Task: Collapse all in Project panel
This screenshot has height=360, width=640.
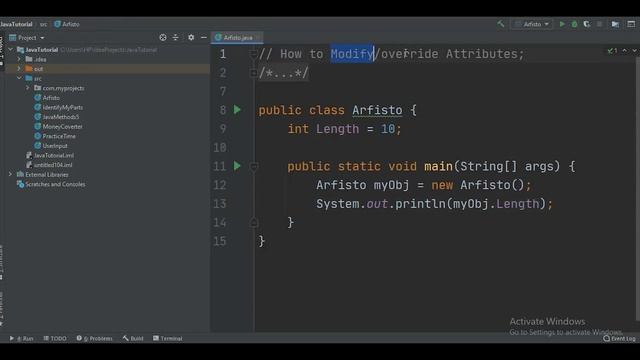Action: [x=176, y=38]
